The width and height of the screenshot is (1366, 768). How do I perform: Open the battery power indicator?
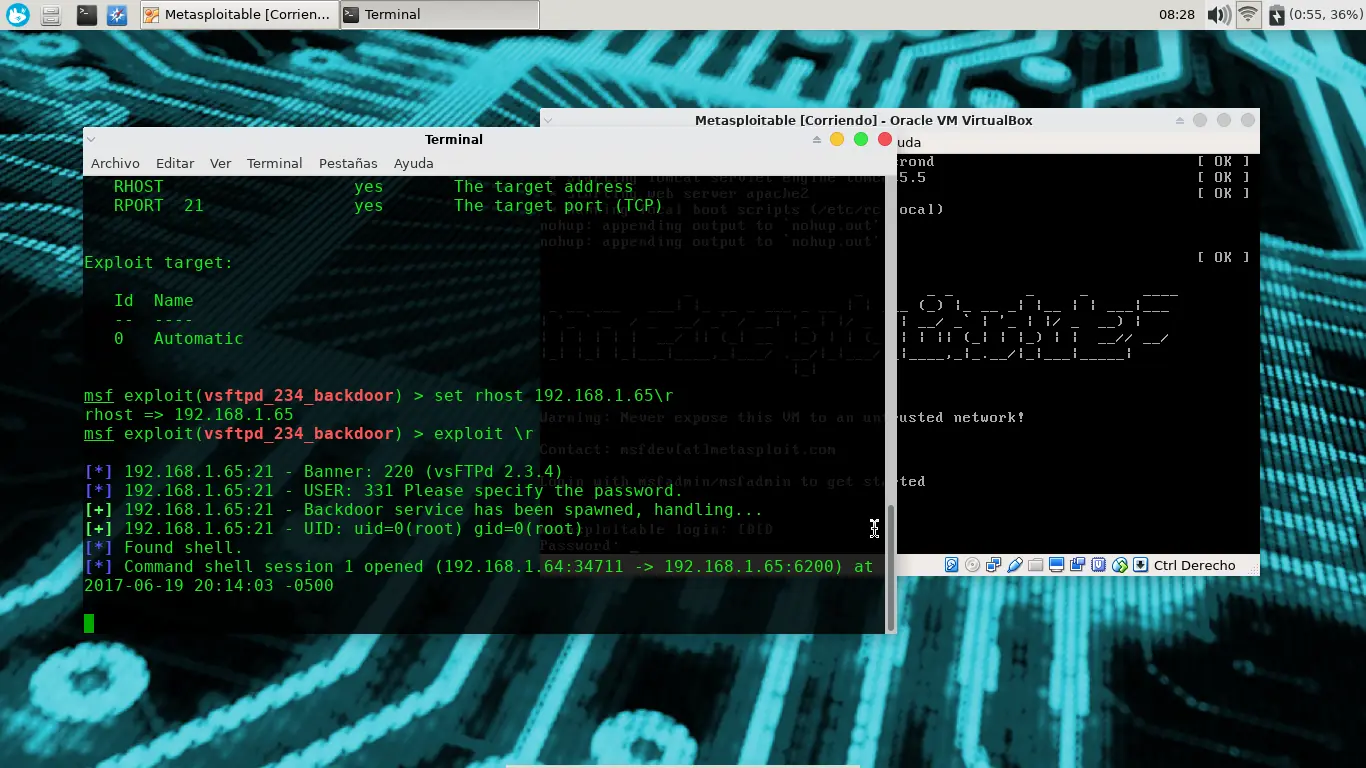1275,15
